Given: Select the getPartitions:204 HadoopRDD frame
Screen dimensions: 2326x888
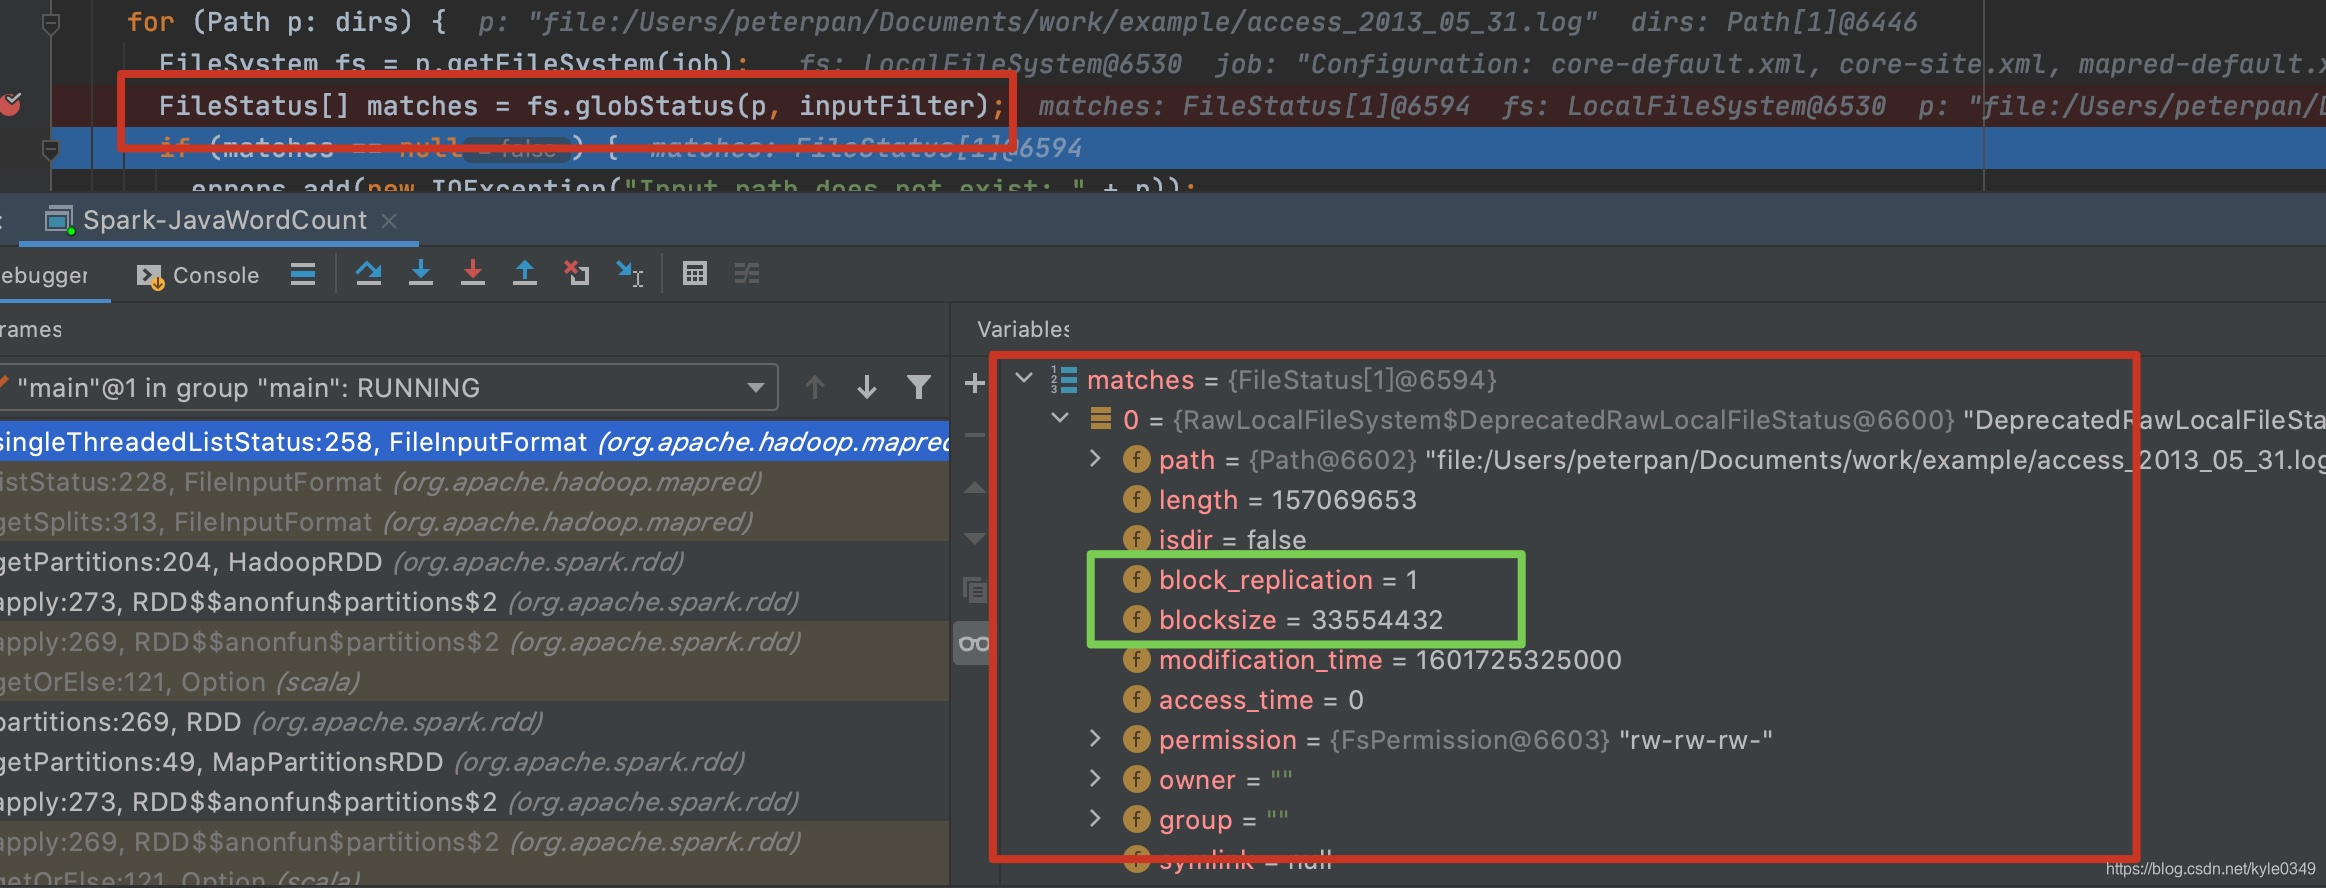Looking at the screenshot, I should coord(474,561).
